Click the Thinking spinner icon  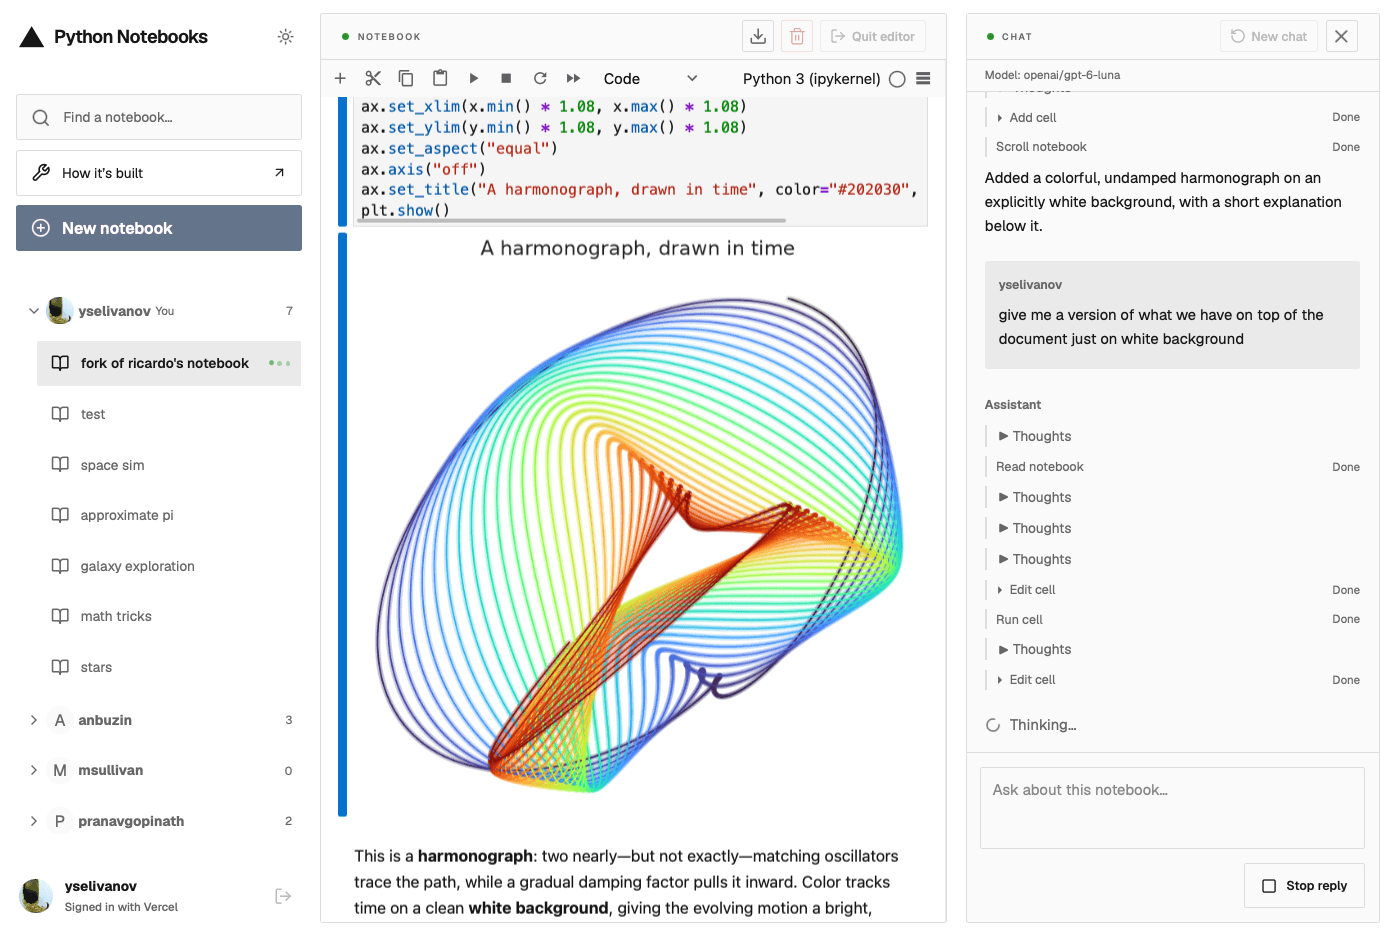click(993, 725)
